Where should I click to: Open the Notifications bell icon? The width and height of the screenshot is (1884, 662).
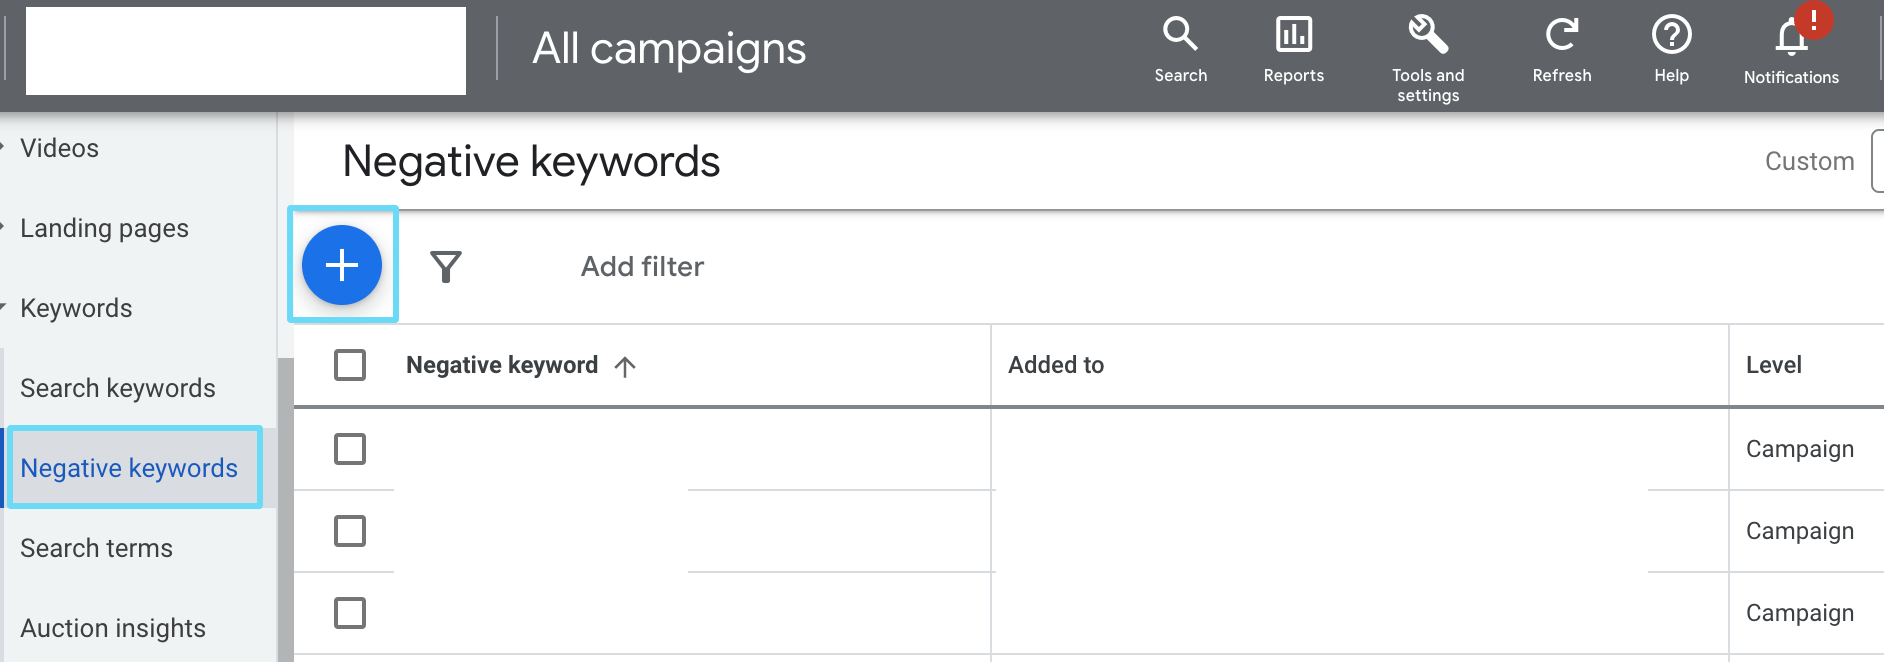click(1791, 38)
